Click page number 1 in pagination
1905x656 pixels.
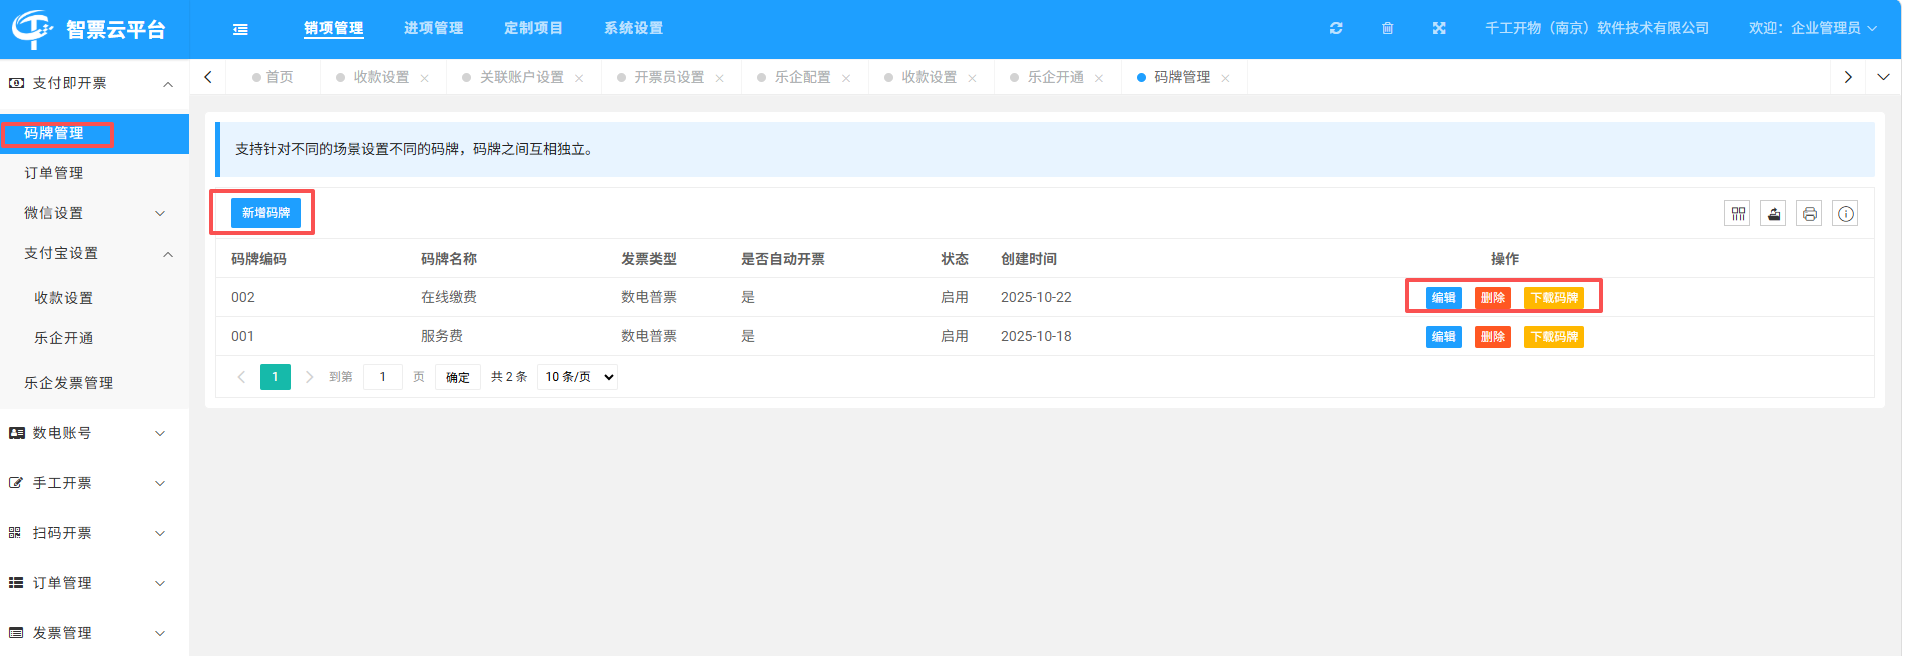coord(275,377)
